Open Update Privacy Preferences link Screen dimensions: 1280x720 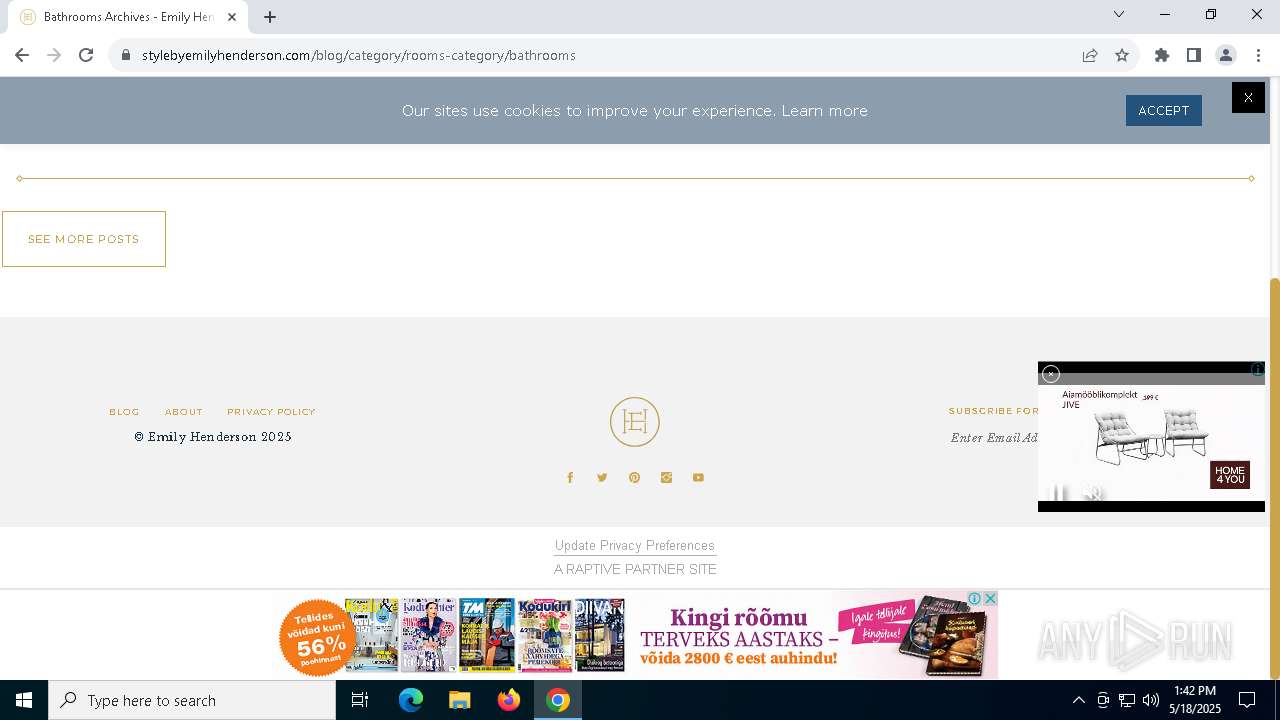coord(635,545)
